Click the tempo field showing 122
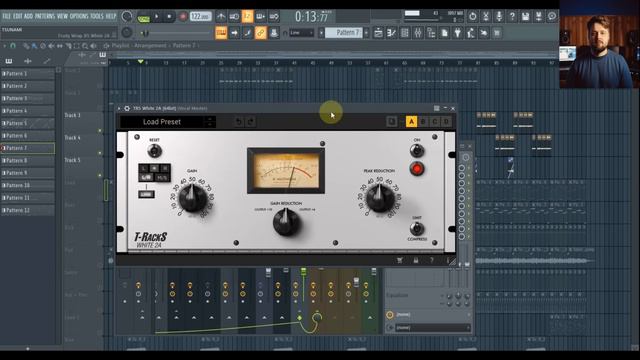Image resolution: width=640 pixels, height=360 pixels. (201, 17)
